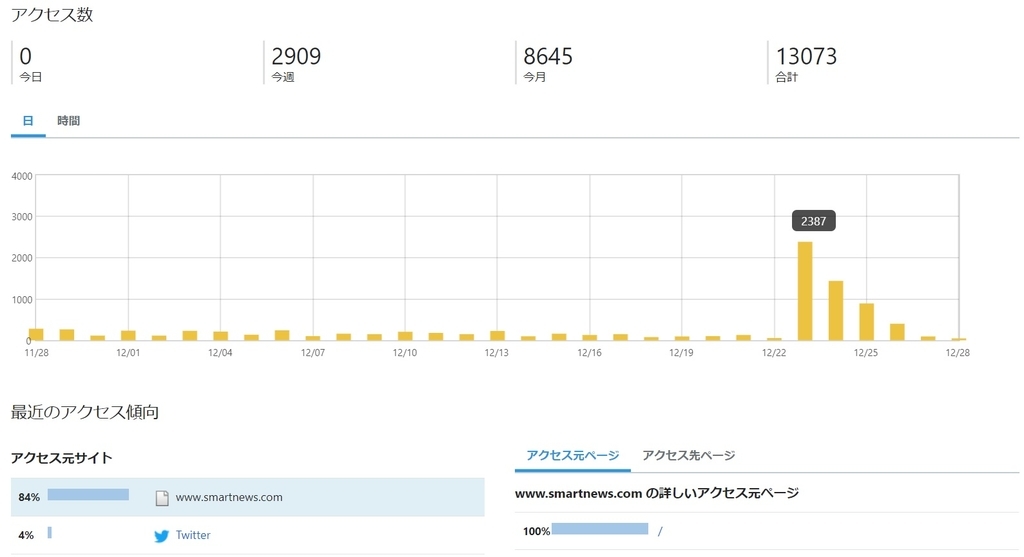Screen dimensions: 1024x557
Task: Click the 今月 count 8645
Action: pyautogui.click(x=548, y=56)
